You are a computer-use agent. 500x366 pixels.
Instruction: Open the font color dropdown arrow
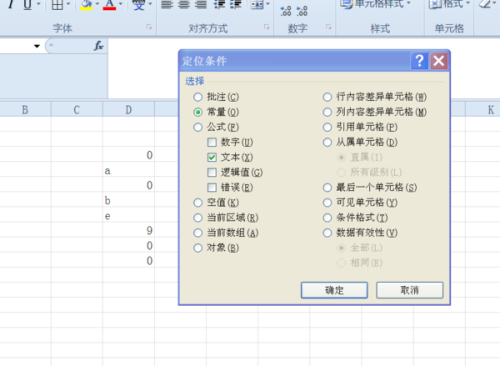121,4
